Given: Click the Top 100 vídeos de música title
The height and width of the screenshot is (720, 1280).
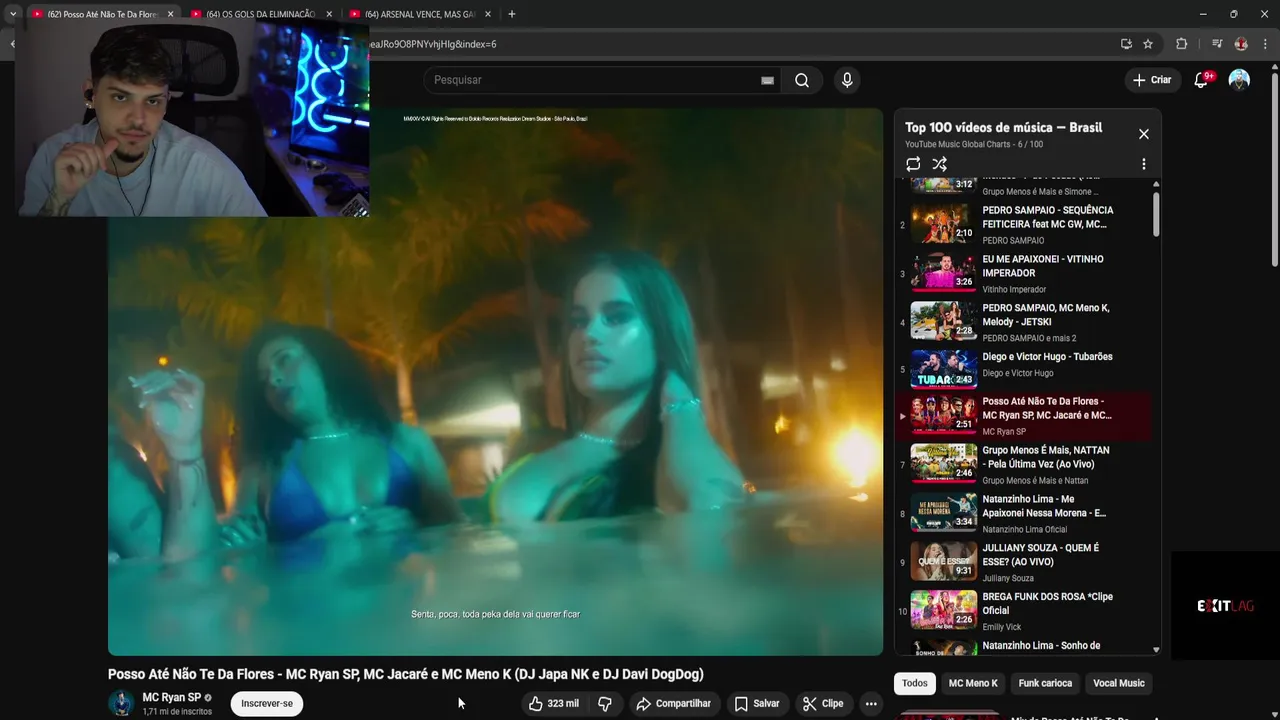Looking at the screenshot, I should pos(1003,127).
